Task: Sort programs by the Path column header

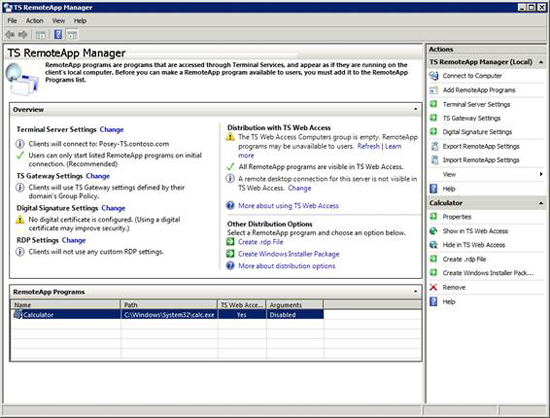Action: [169, 305]
